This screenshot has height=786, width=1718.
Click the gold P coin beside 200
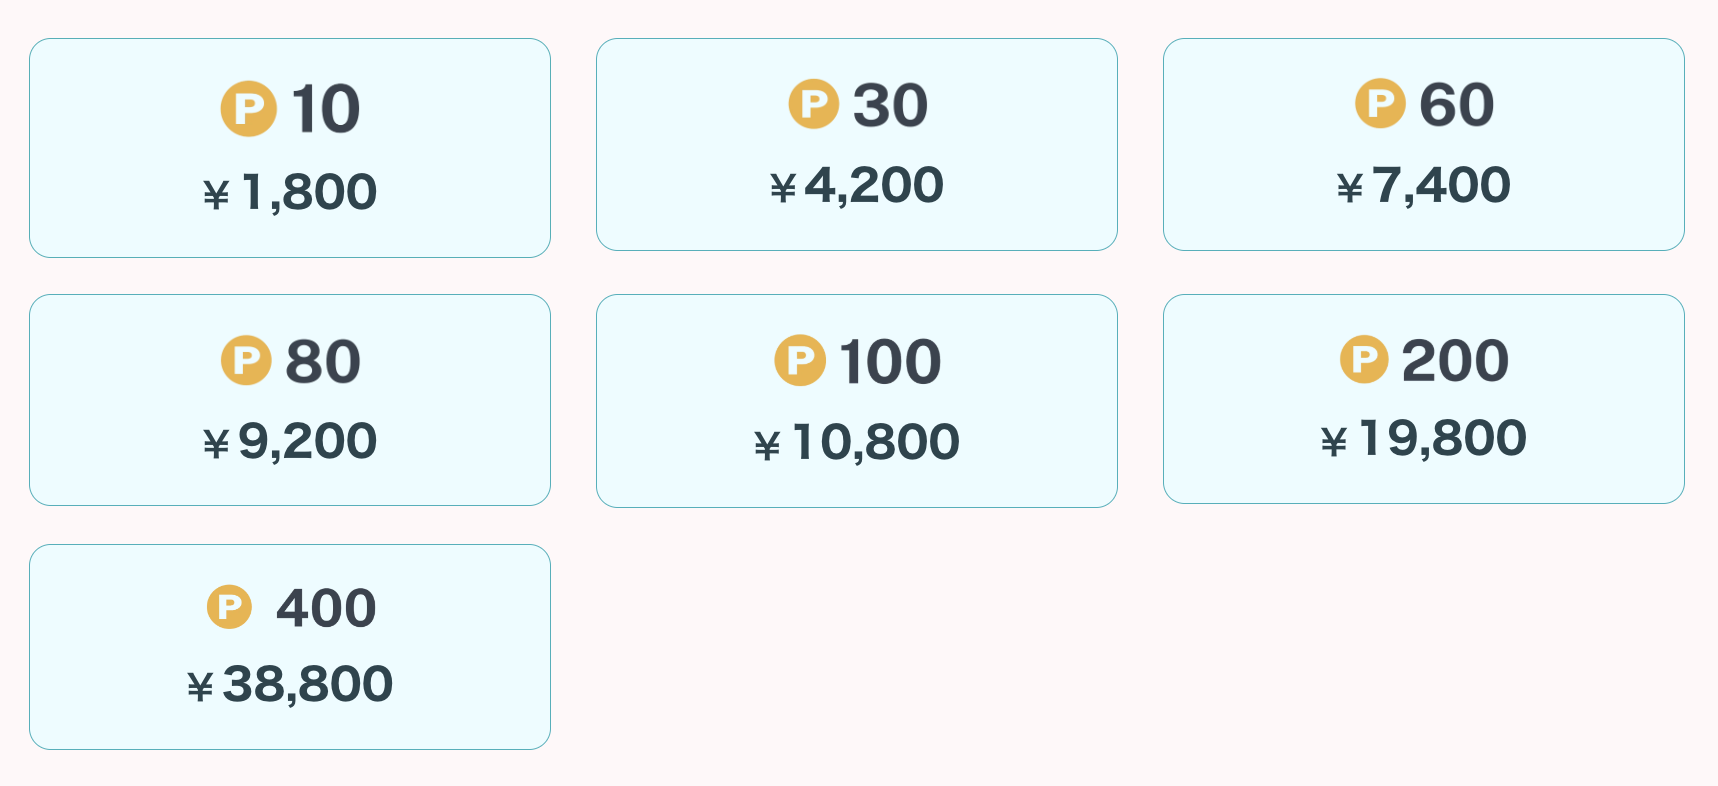1364,359
